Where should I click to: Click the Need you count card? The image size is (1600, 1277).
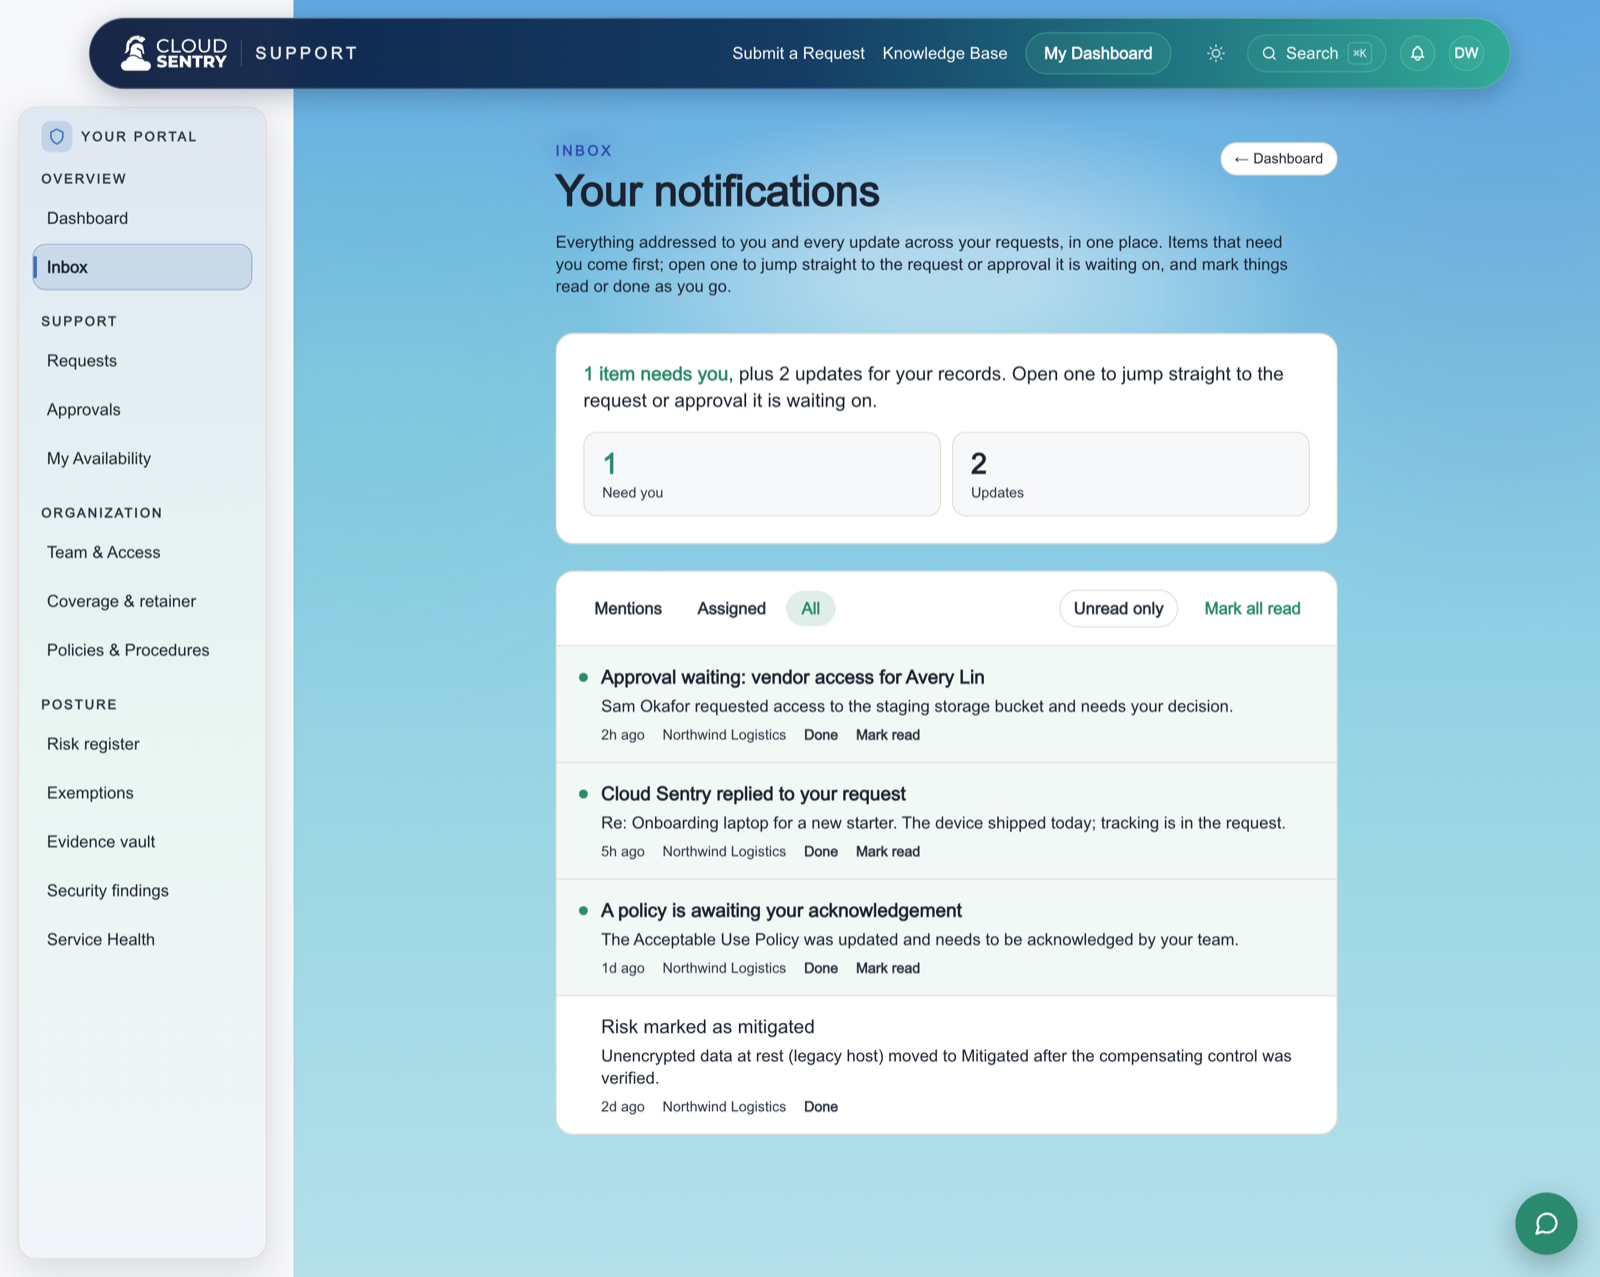click(762, 474)
